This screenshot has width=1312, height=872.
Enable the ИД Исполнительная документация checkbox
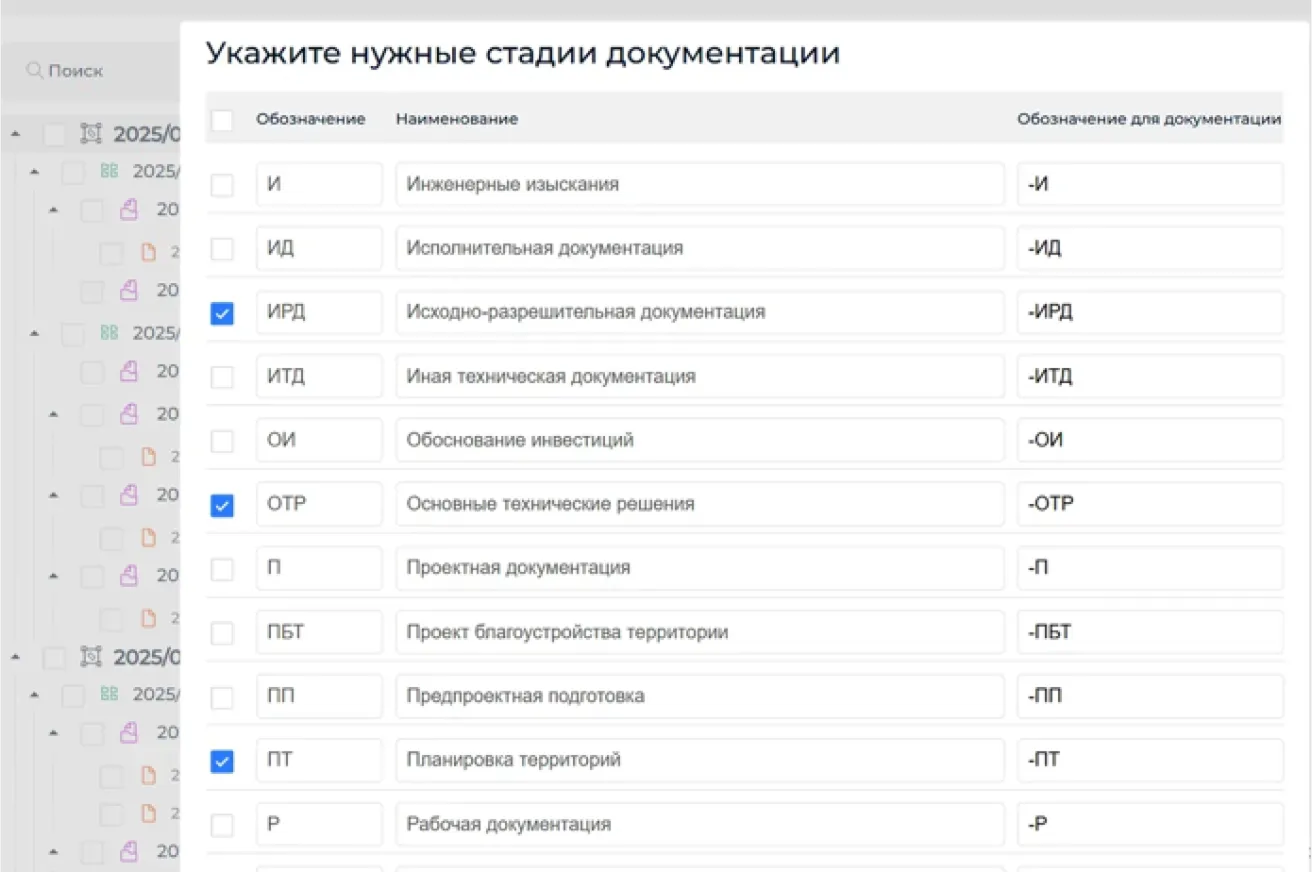pyautogui.click(x=222, y=249)
